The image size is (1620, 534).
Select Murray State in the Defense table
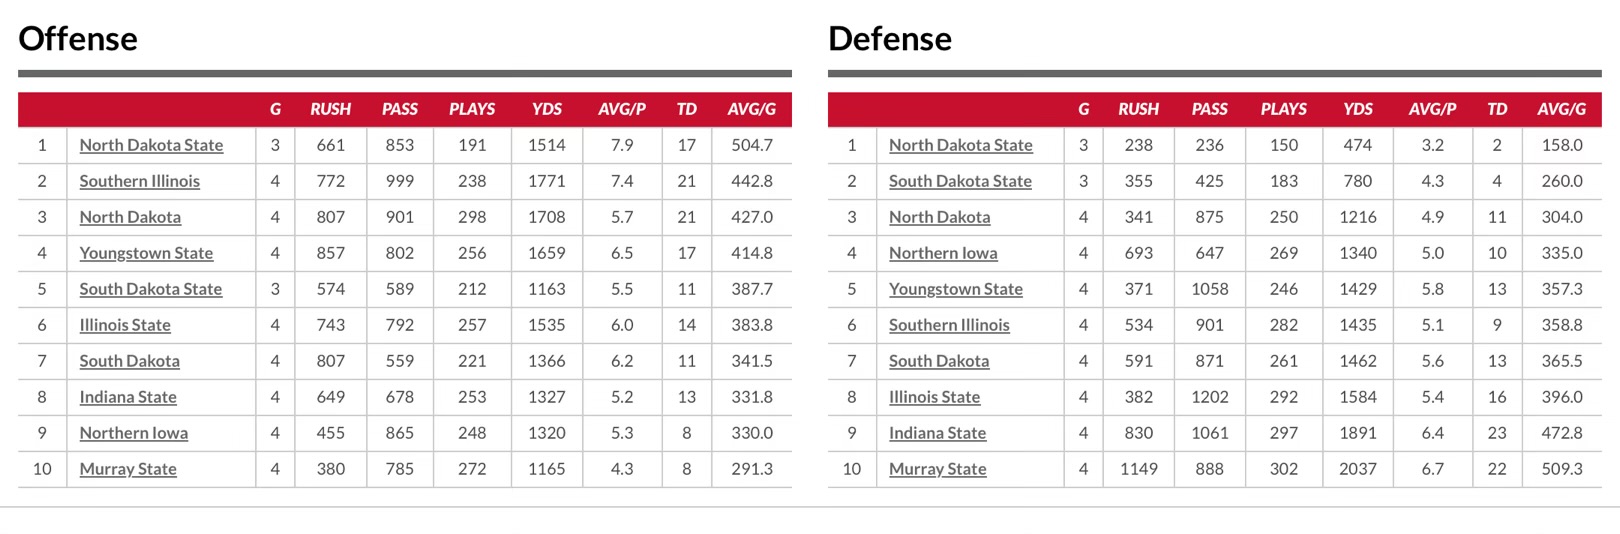pyautogui.click(x=937, y=469)
